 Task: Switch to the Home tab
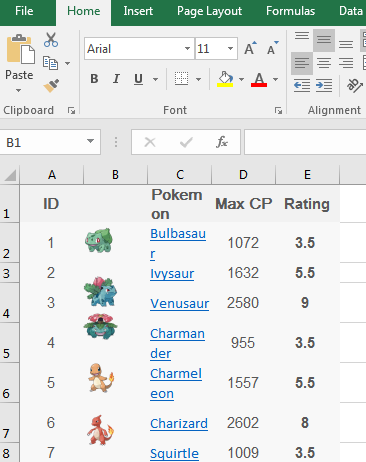click(x=84, y=11)
